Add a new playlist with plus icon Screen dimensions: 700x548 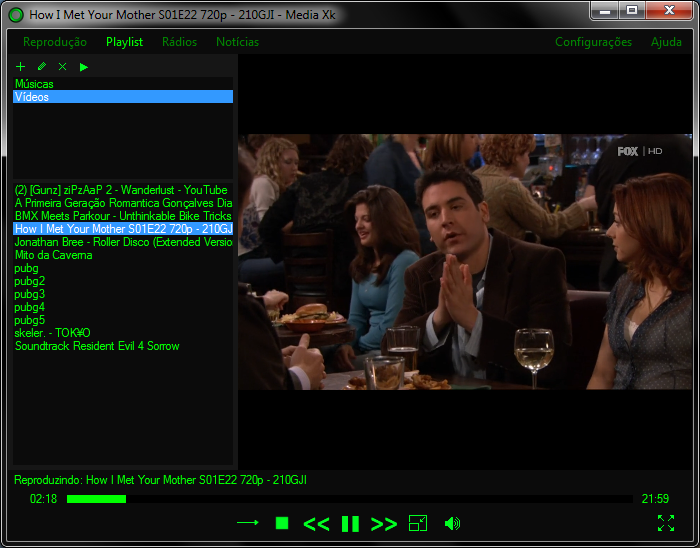(21, 66)
